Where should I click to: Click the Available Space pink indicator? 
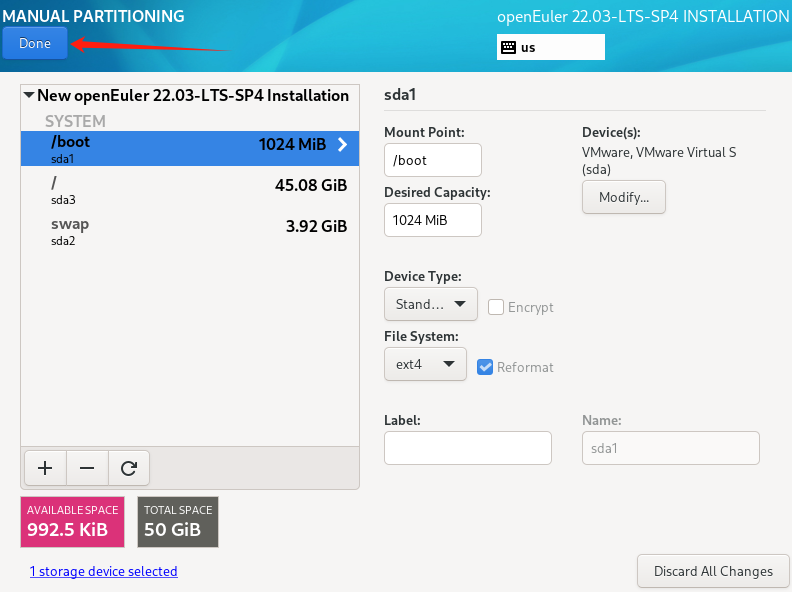point(72,522)
